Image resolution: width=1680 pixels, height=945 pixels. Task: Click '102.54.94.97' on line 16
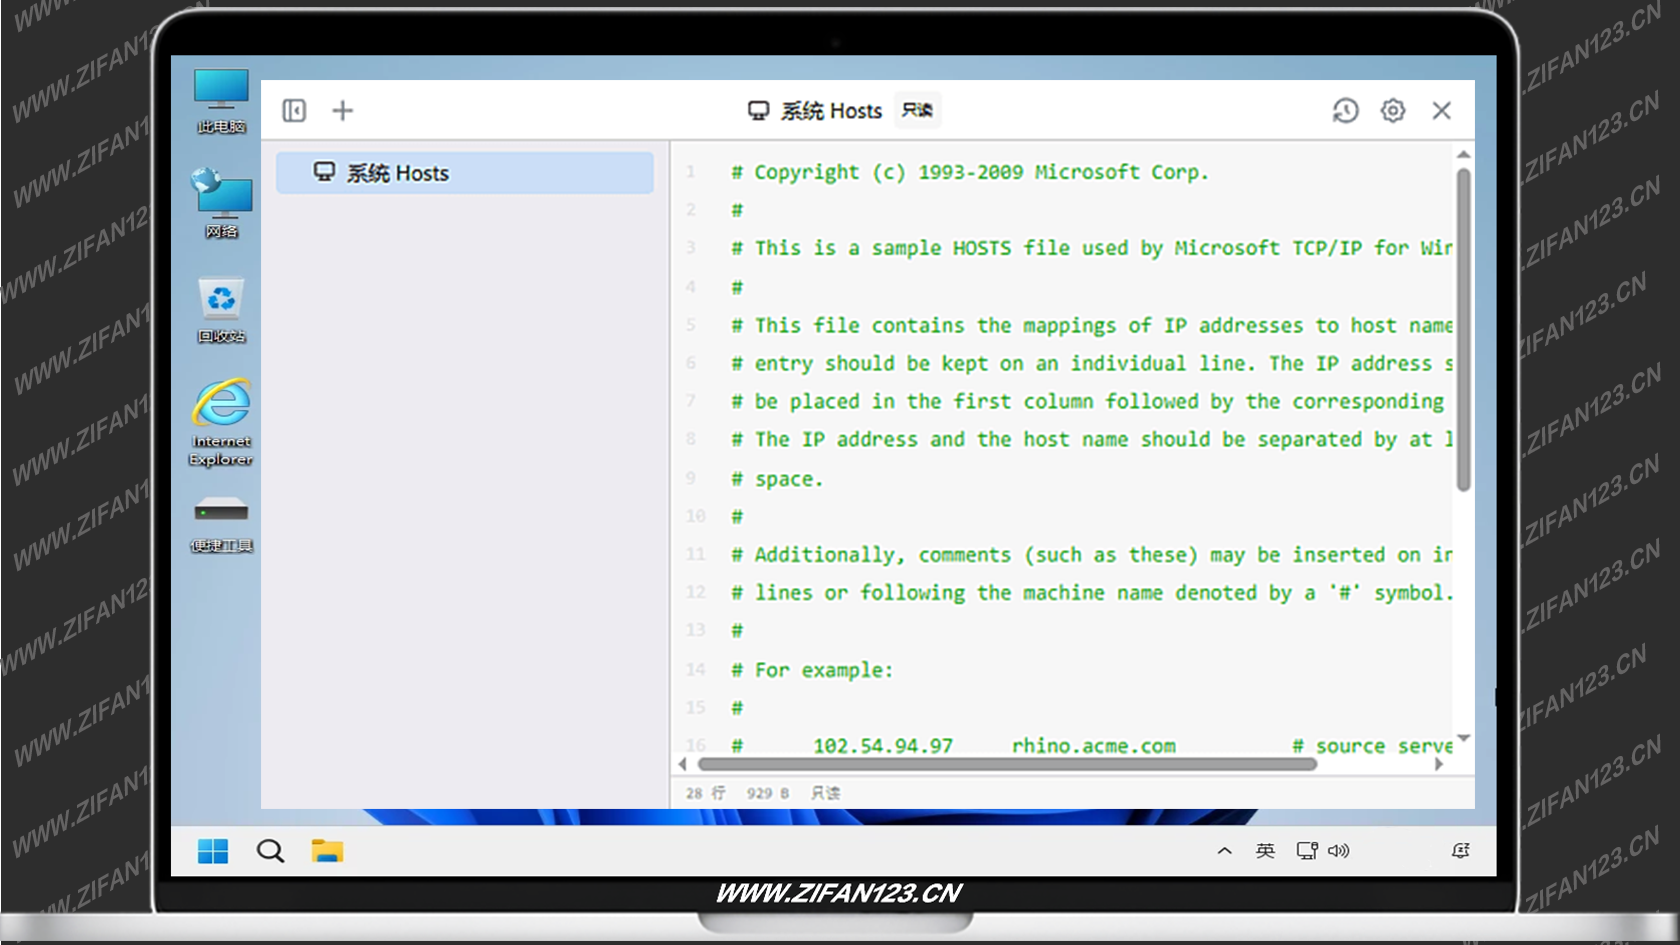883,746
